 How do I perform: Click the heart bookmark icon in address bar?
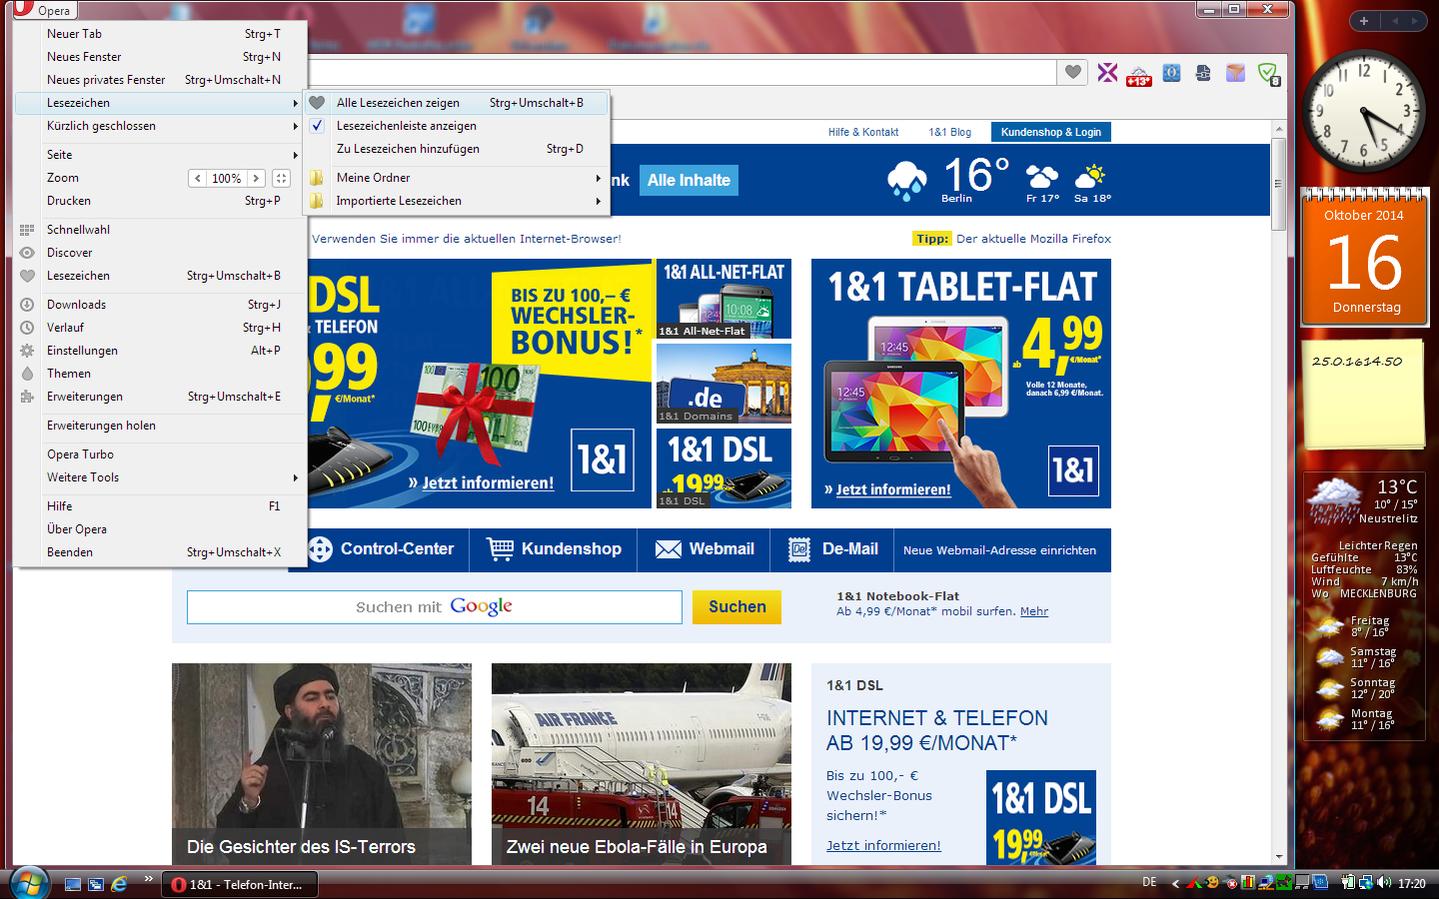pos(1073,72)
